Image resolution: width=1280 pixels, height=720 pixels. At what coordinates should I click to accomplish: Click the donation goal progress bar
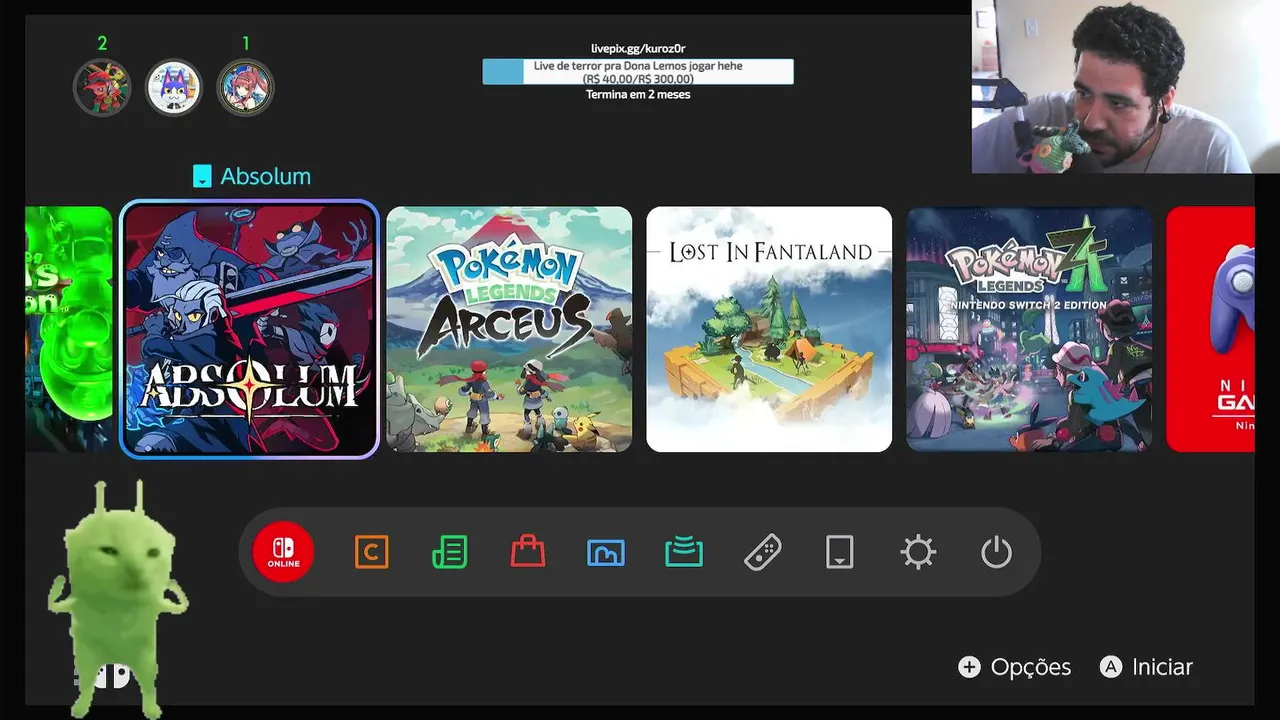click(638, 72)
